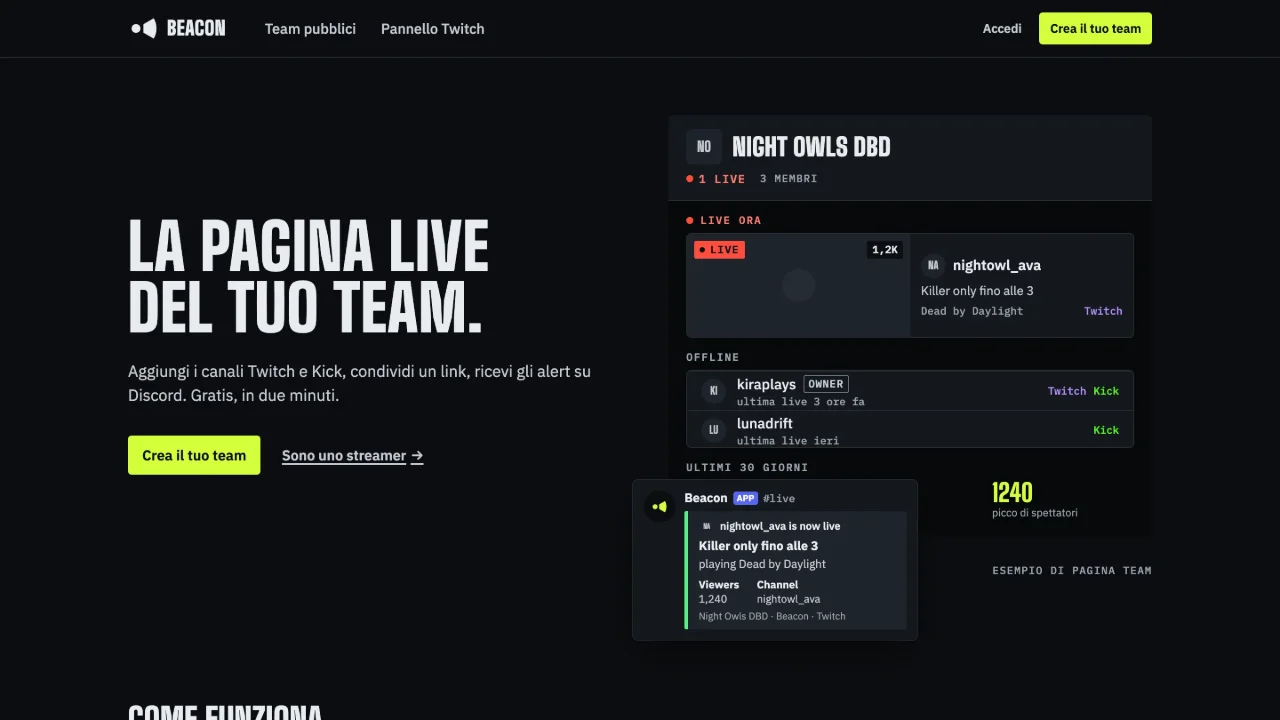Click the ESEMPIO DI PAGINA TEAM caption

point(1072,570)
